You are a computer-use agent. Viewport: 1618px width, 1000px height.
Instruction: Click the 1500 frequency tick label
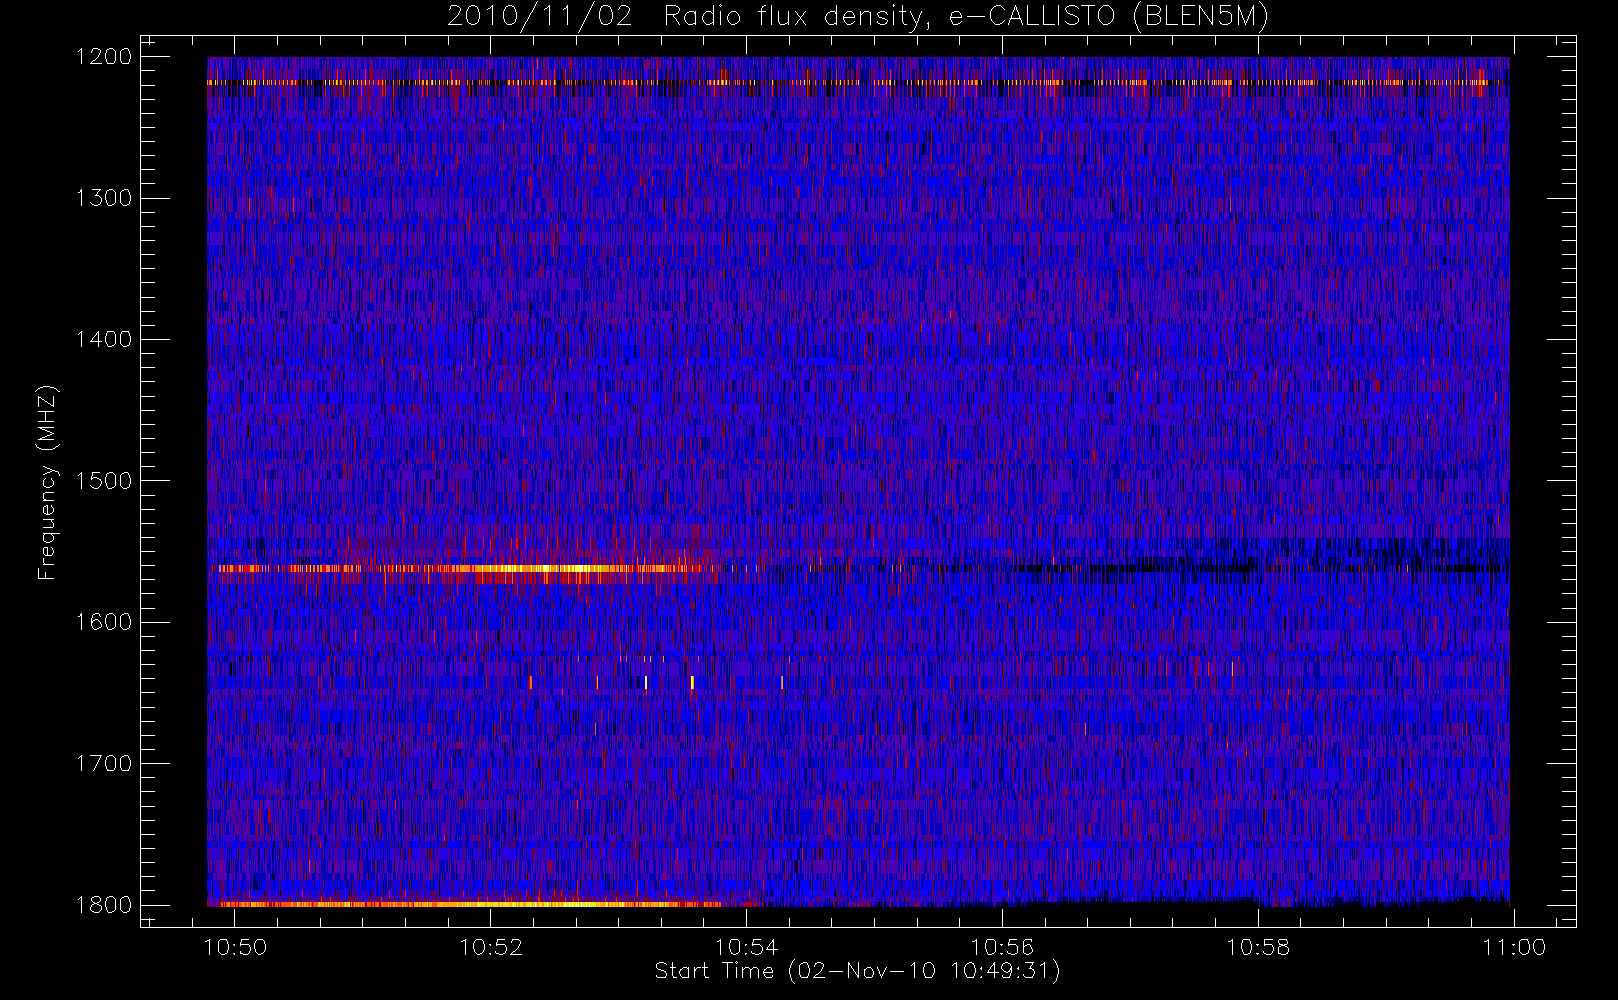click(x=104, y=481)
